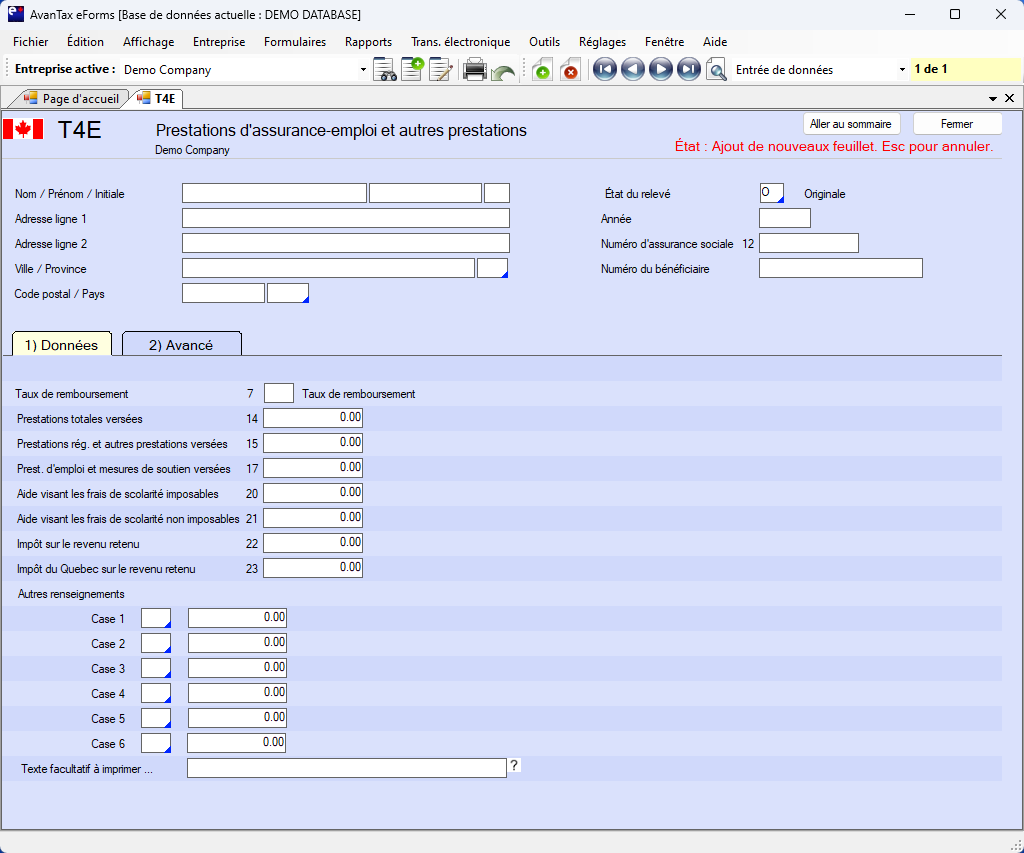
Task: Open the Province code selector box
Action: tap(493, 268)
